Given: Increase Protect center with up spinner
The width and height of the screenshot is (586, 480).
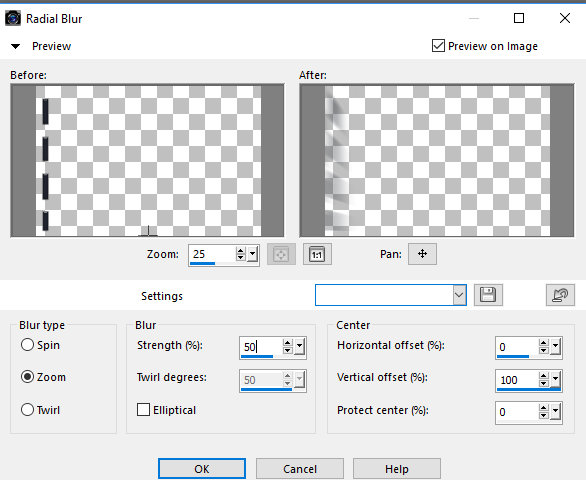Looking at the screenshot, I should tap(543, 408).
